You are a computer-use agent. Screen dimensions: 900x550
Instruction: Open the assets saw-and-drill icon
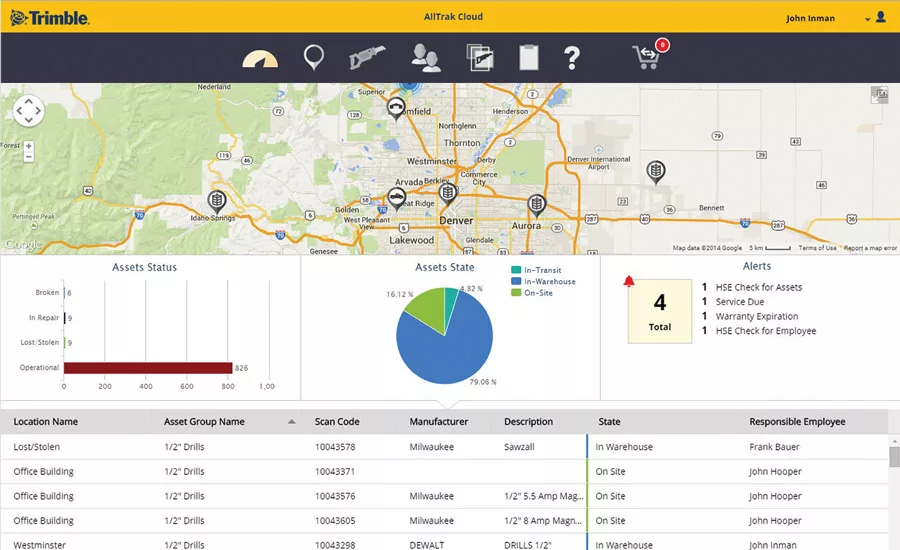click(x=367, y=57)
